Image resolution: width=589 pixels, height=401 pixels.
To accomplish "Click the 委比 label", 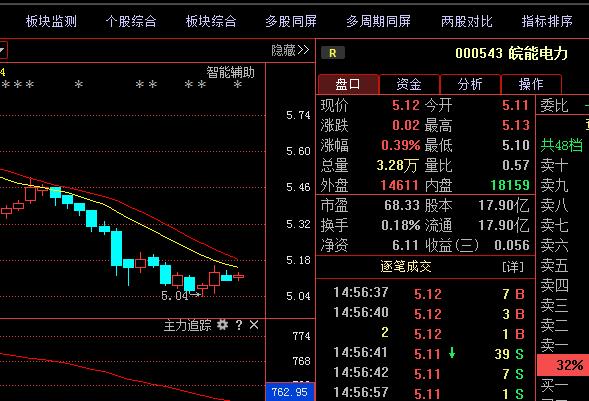I will 554,106.
